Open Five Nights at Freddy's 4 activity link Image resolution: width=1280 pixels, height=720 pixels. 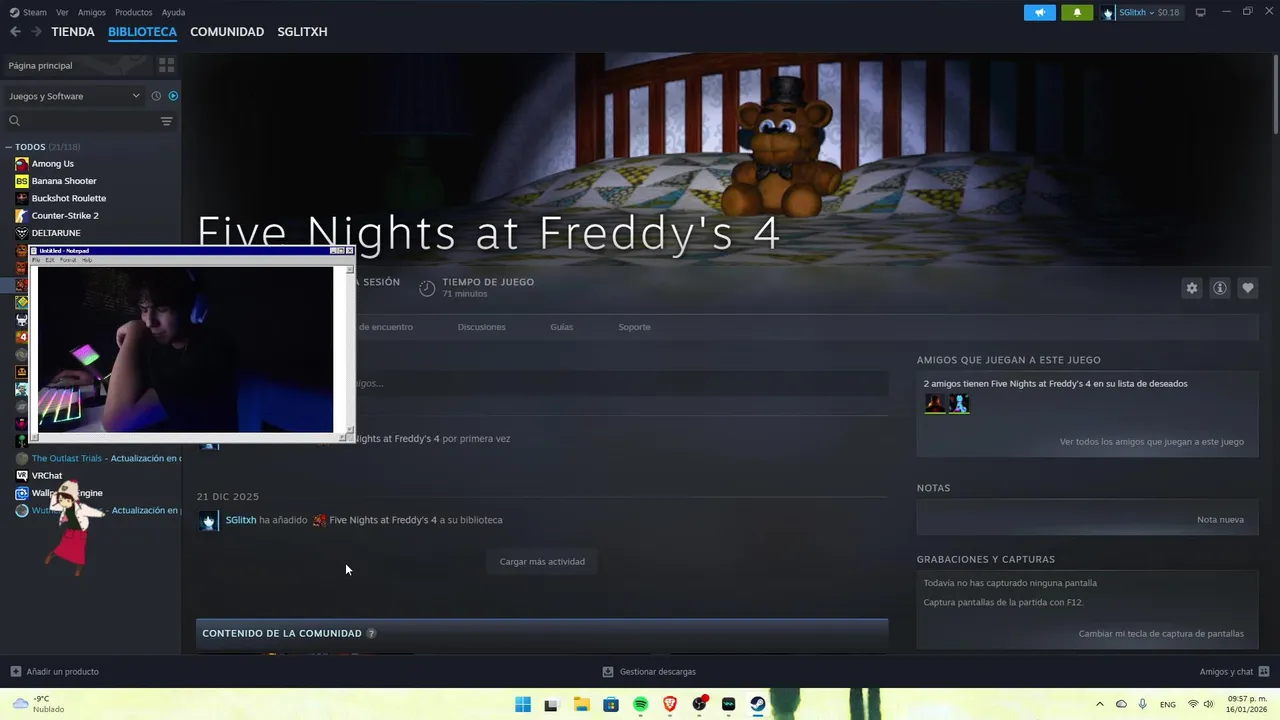tap(383, 520)
